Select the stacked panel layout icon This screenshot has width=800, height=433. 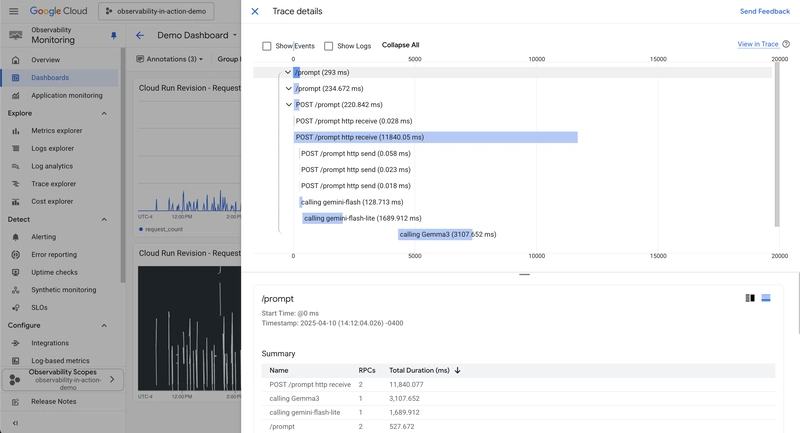(766, 298)
